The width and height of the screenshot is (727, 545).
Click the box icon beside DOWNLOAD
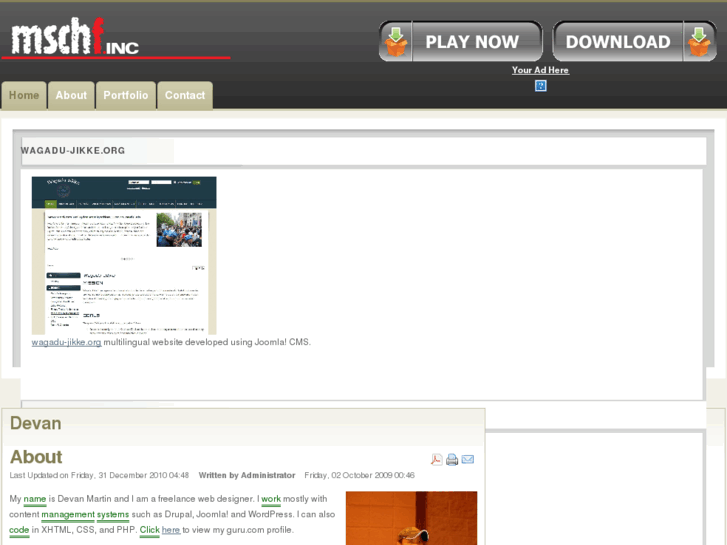[699, 42]
